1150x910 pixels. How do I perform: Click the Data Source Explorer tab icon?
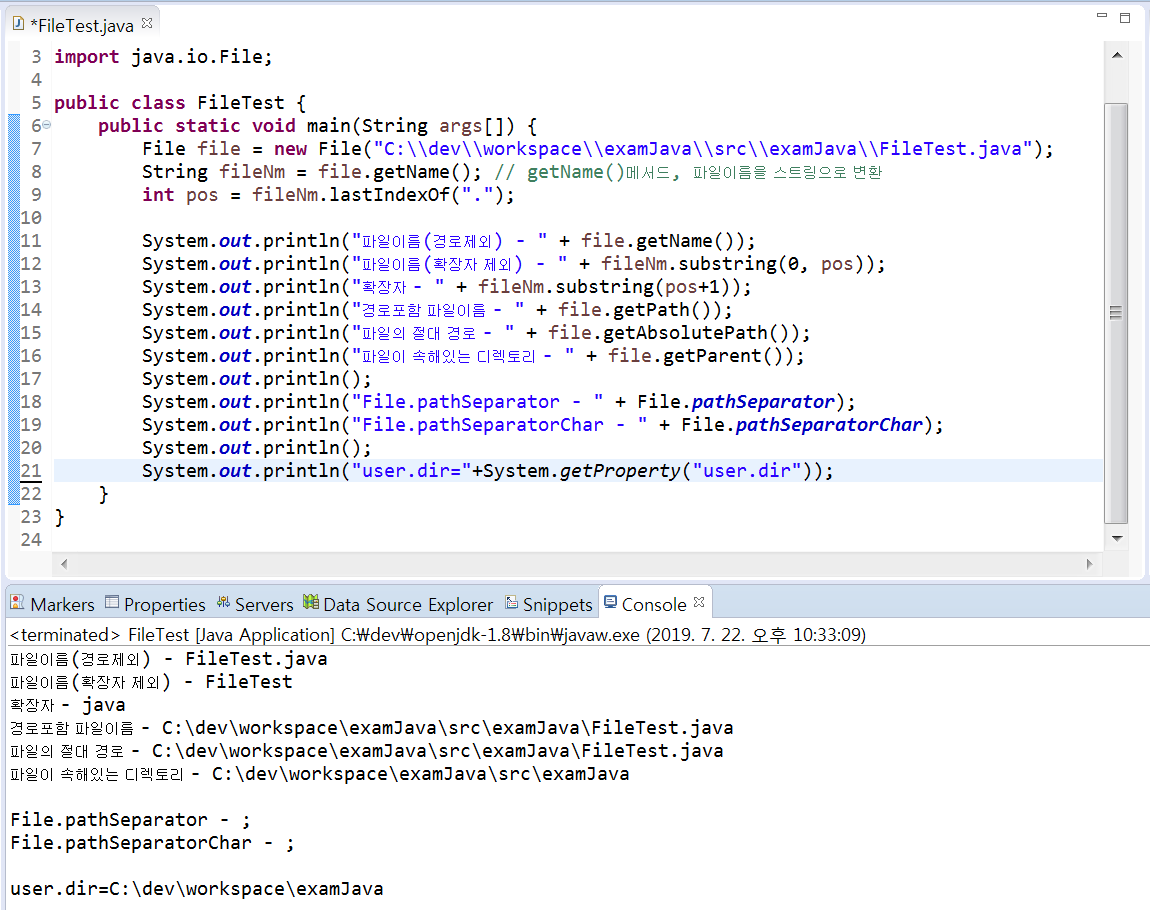311,602
